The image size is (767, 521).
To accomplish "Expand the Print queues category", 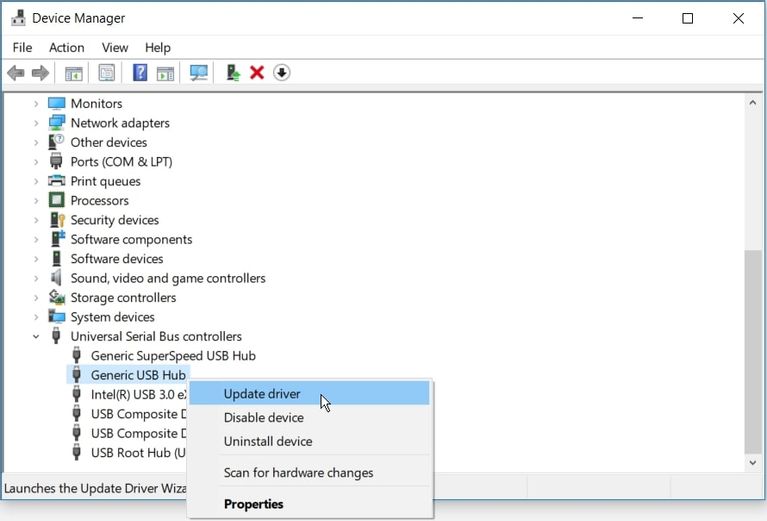I will click(x=36, y=181).
